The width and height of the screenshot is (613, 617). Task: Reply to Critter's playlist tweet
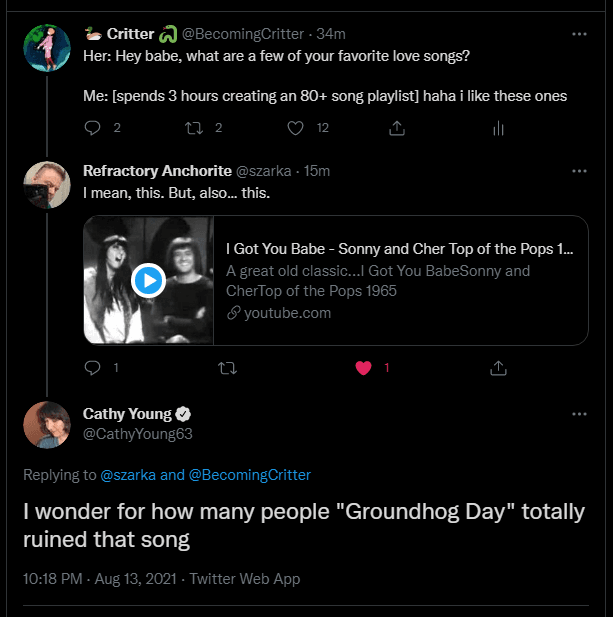coord(93,128)
